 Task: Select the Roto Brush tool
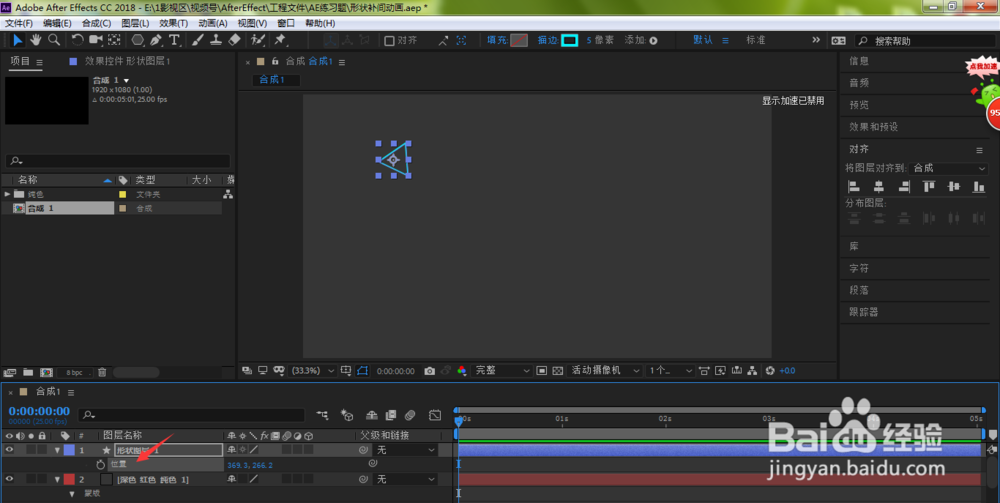[258, 40]
